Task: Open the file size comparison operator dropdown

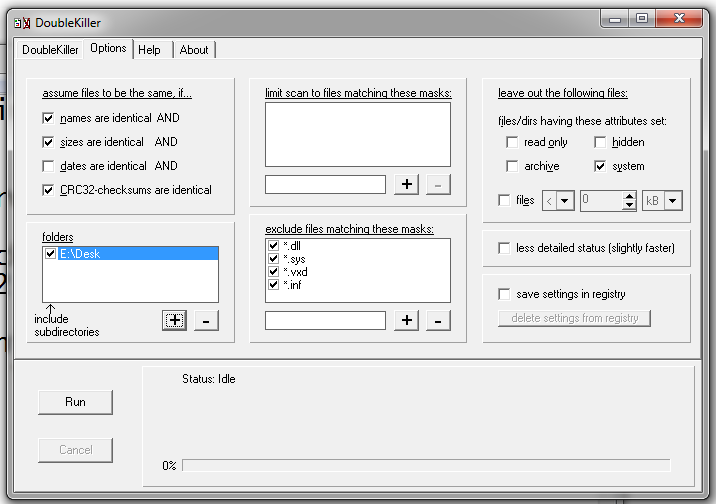Action: 565,201
